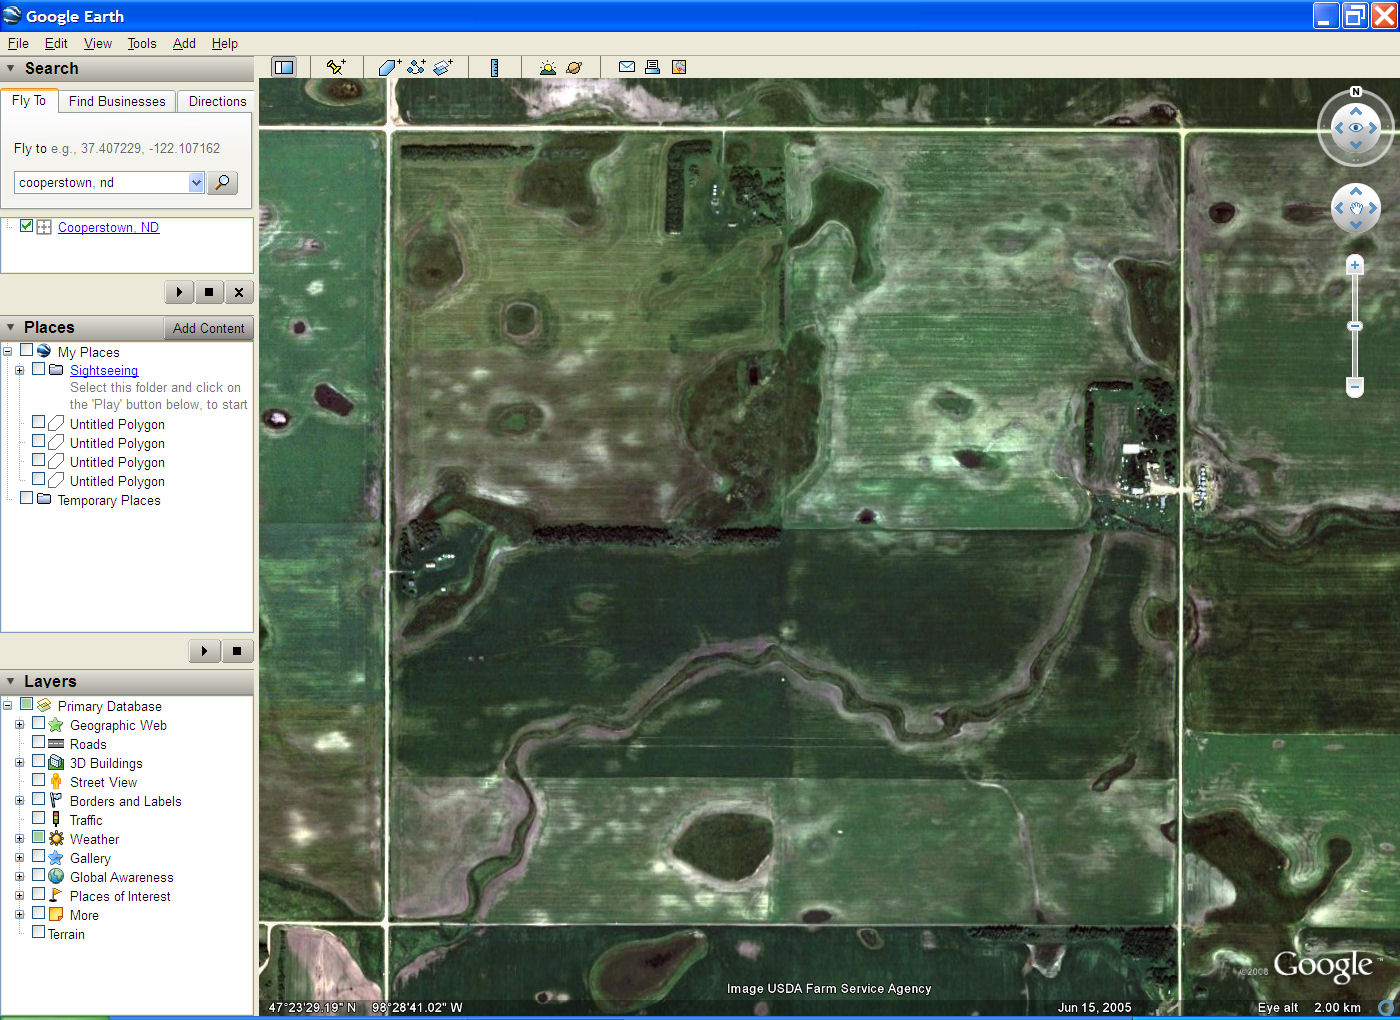Open the Ruler measurement tool
This screenshot has height=1020, width=1400.
(494, 67)
